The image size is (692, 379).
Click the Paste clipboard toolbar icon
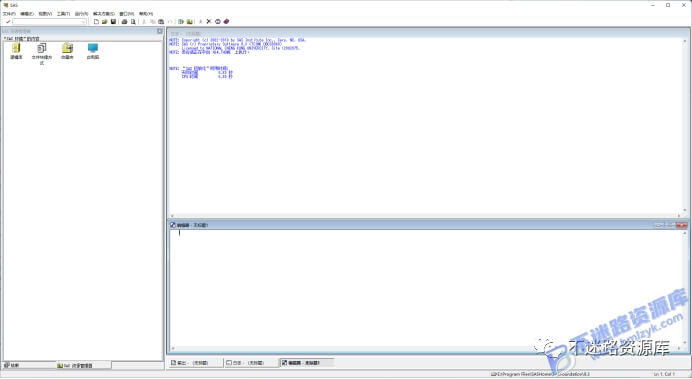click(161, 22)
